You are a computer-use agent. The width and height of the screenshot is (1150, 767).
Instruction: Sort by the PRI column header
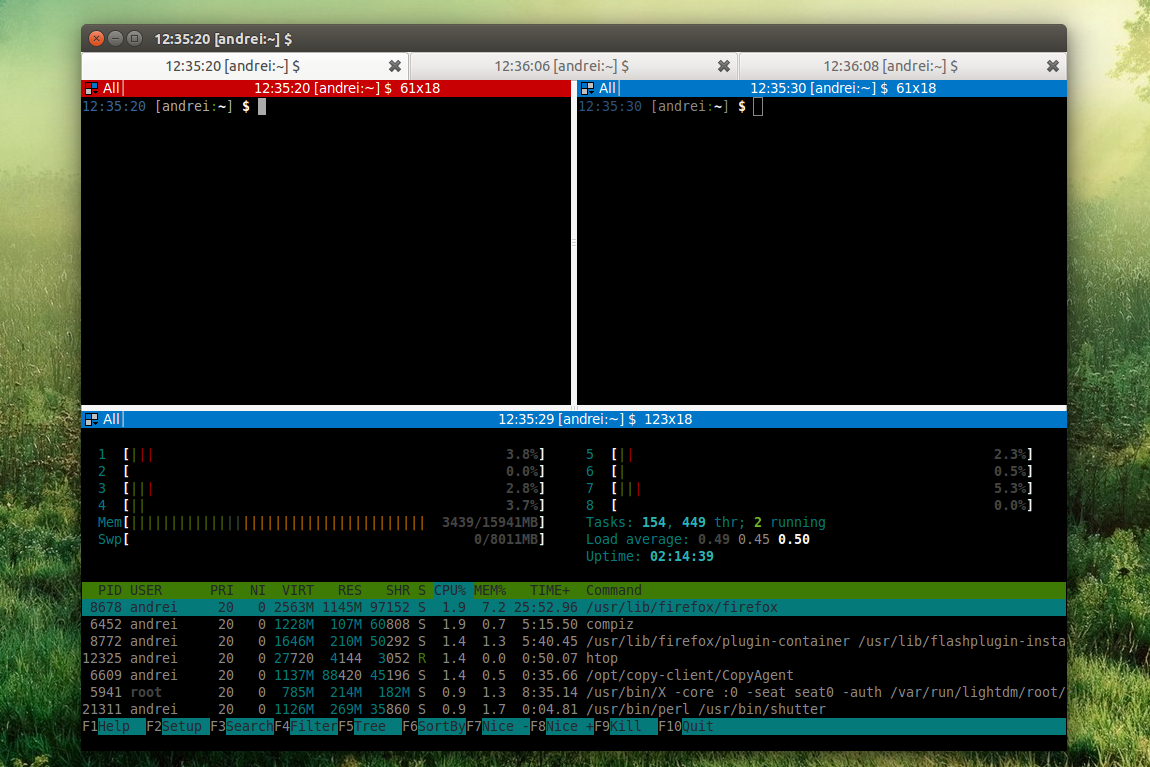tap(221, 590)
